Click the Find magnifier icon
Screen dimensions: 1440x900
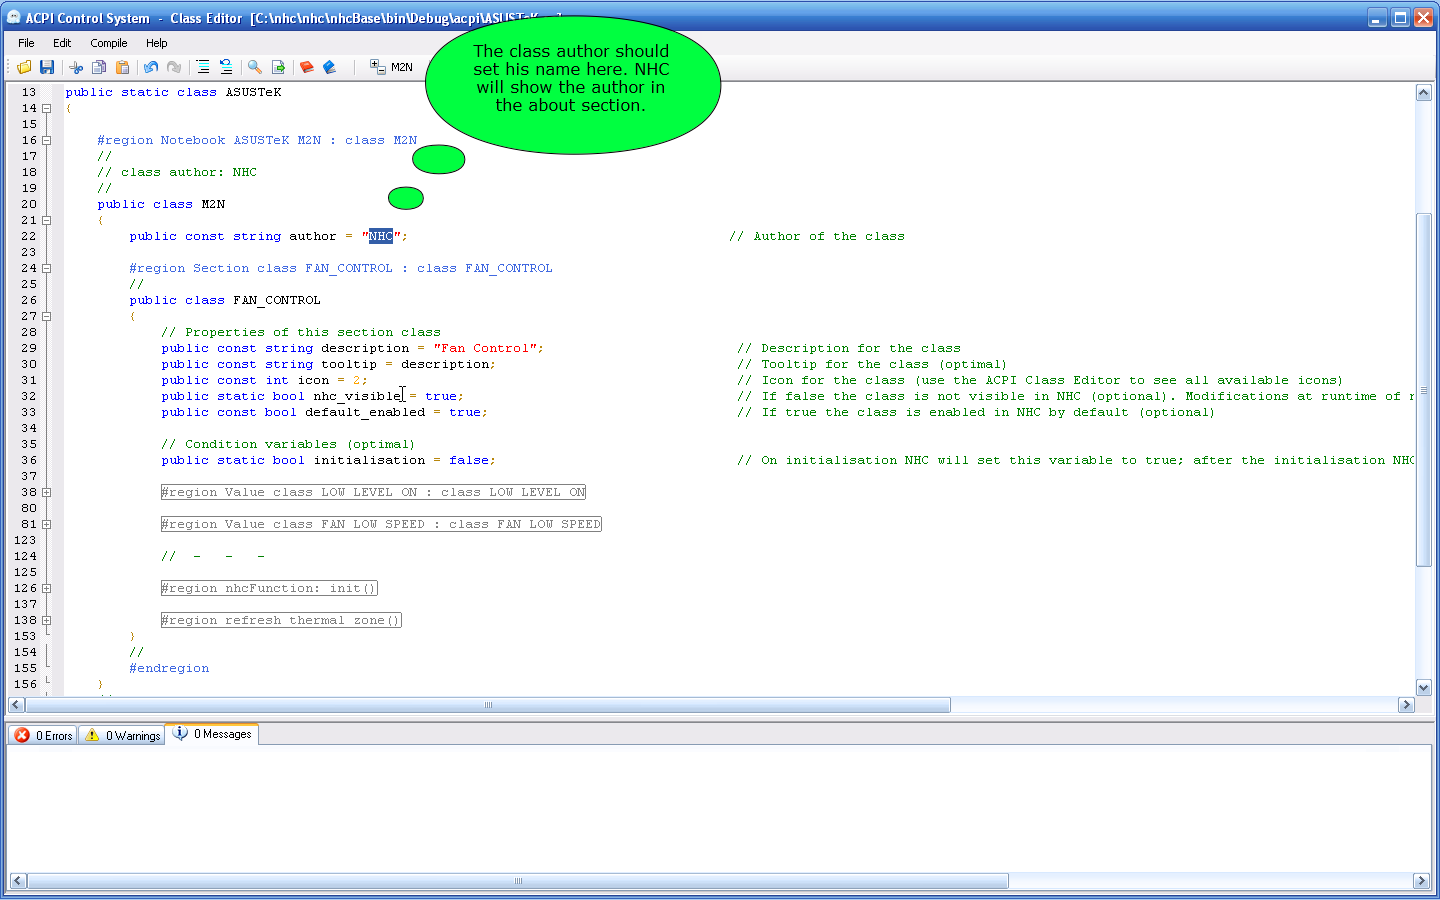[255, 67]
